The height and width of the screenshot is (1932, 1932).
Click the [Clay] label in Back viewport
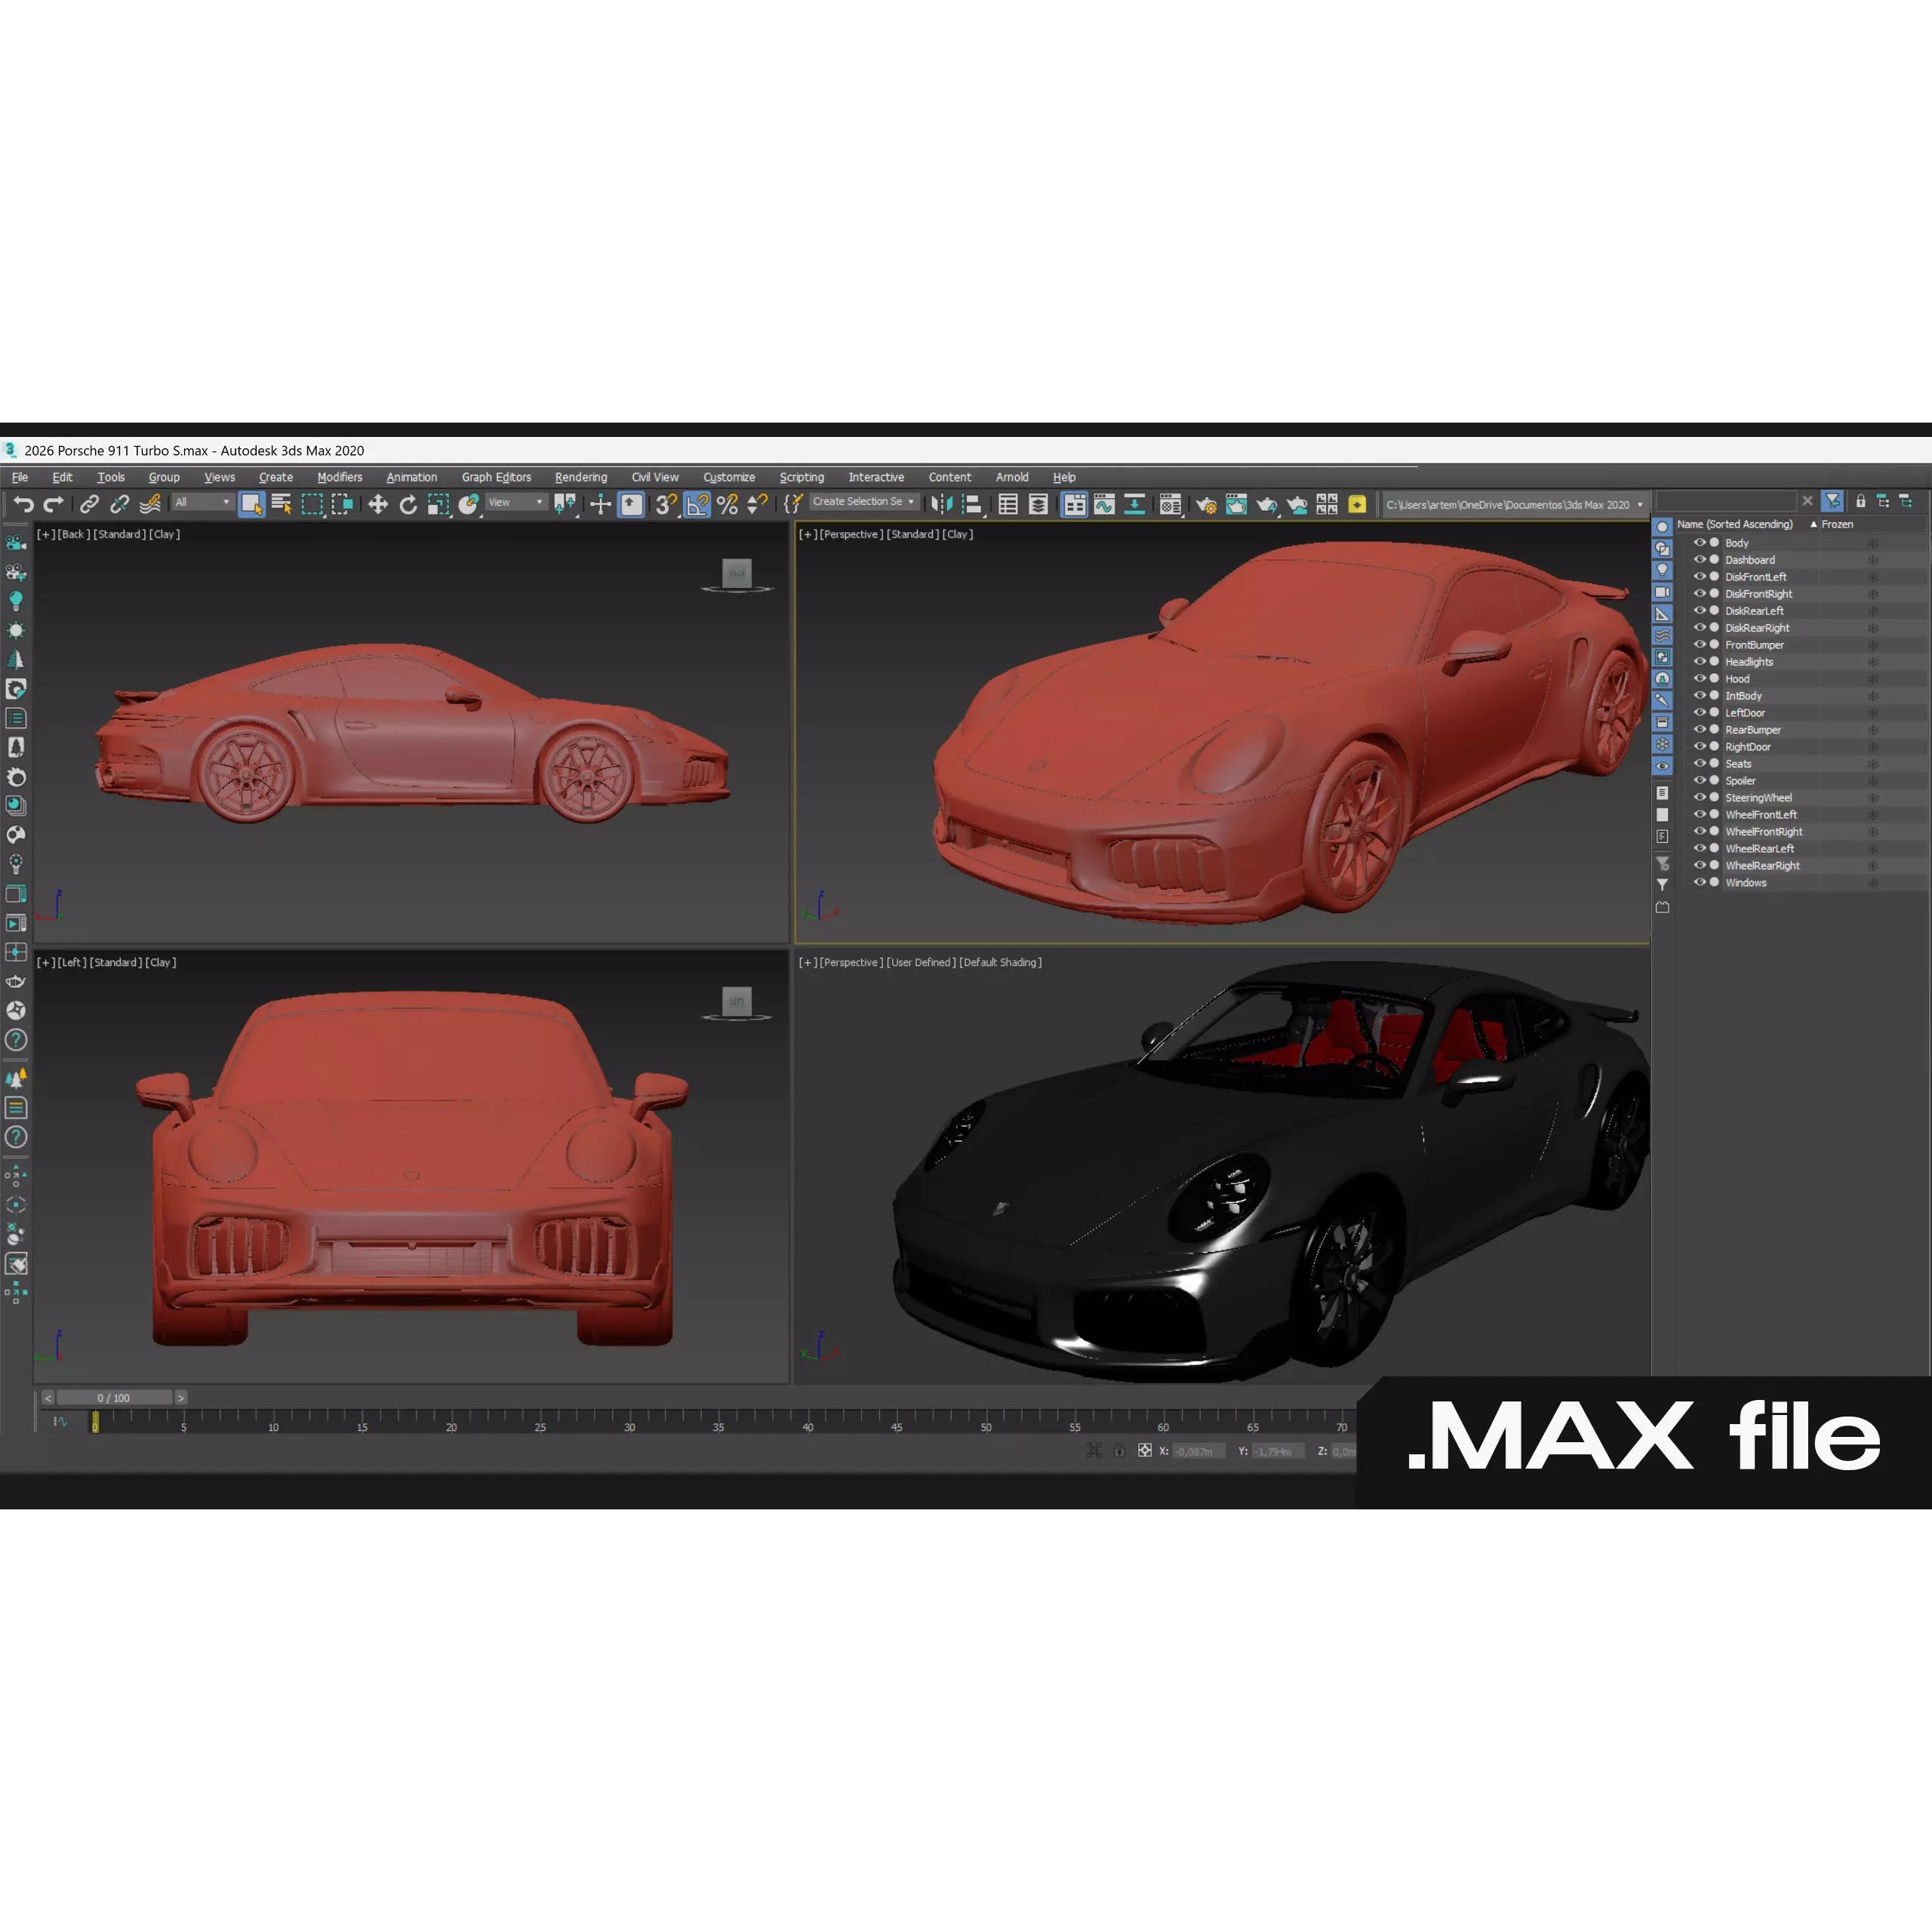[x=164, y=534]
